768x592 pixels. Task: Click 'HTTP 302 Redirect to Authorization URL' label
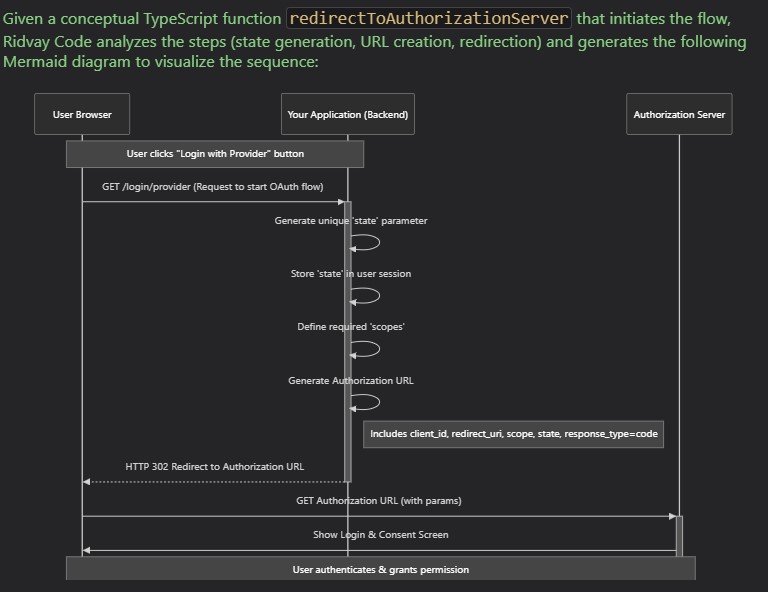(x=215, y=467)
